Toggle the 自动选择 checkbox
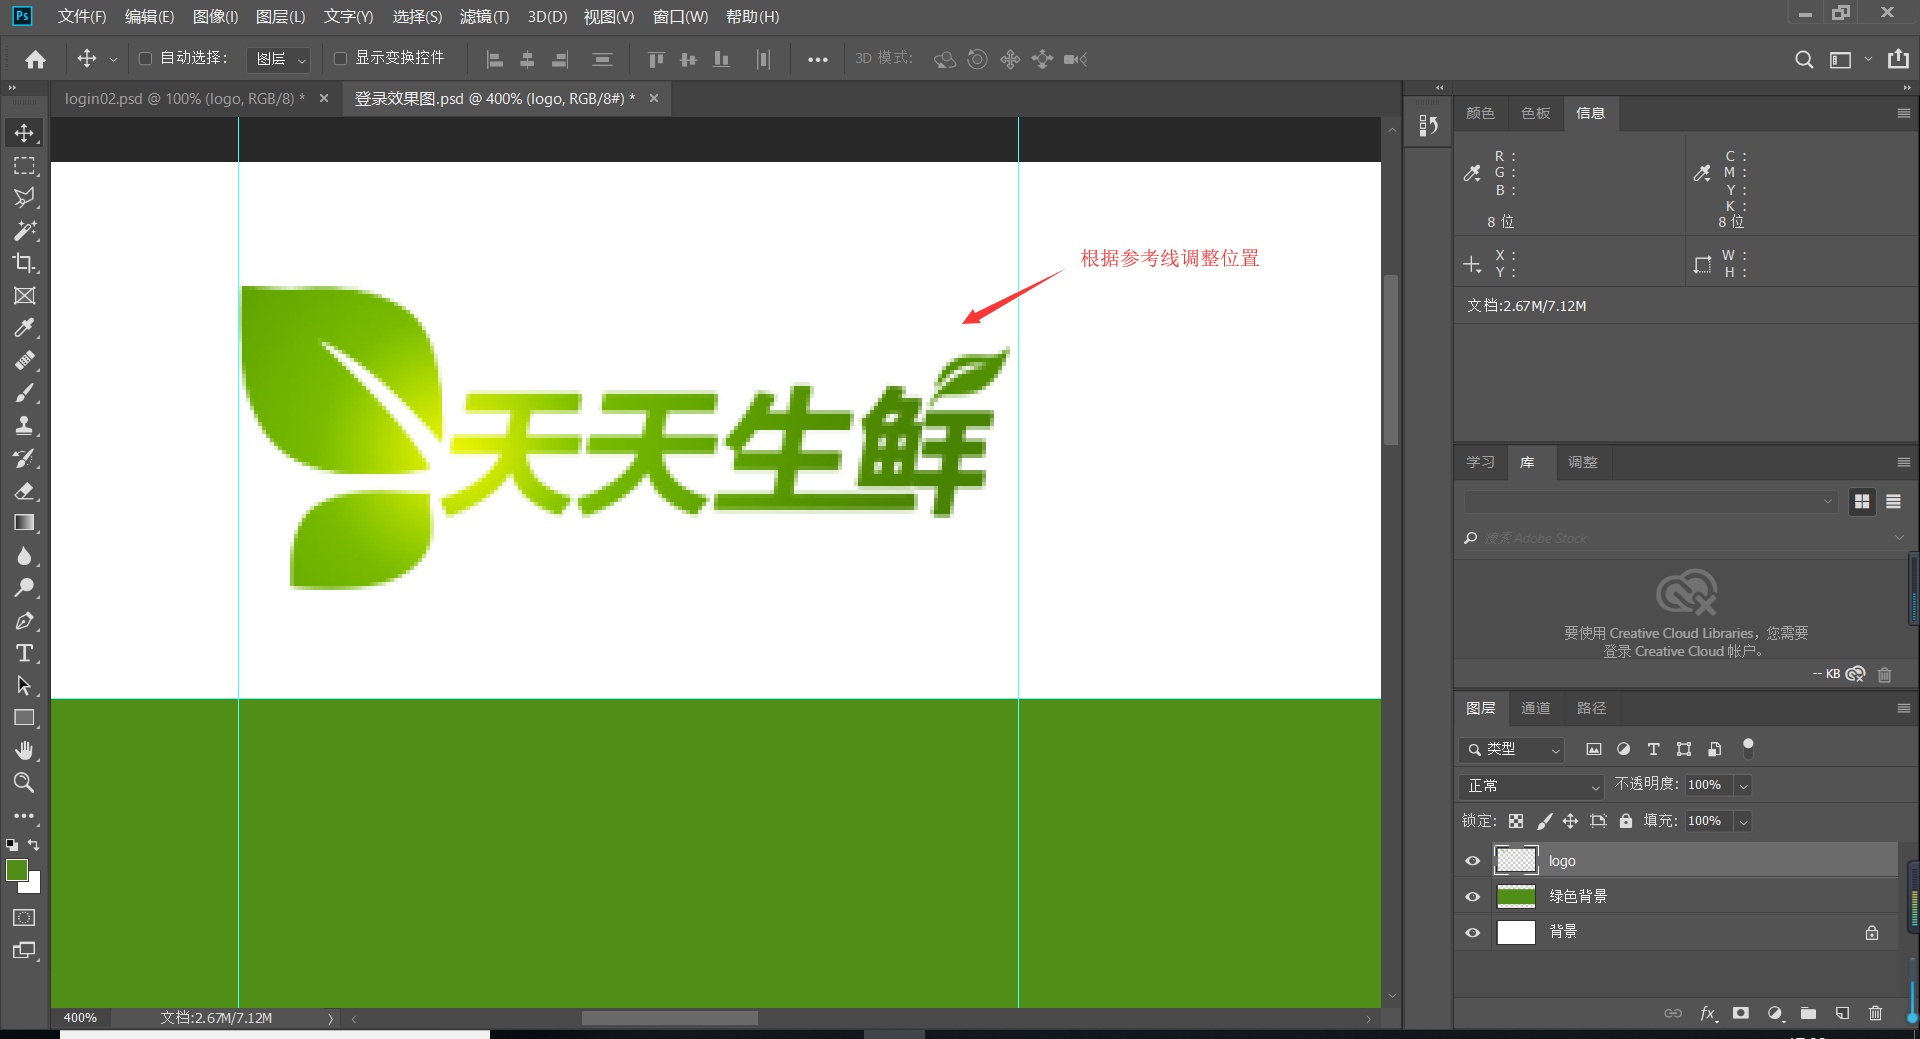The height and width of the screenshot is (1039, 1920). [x=146, y=59]
